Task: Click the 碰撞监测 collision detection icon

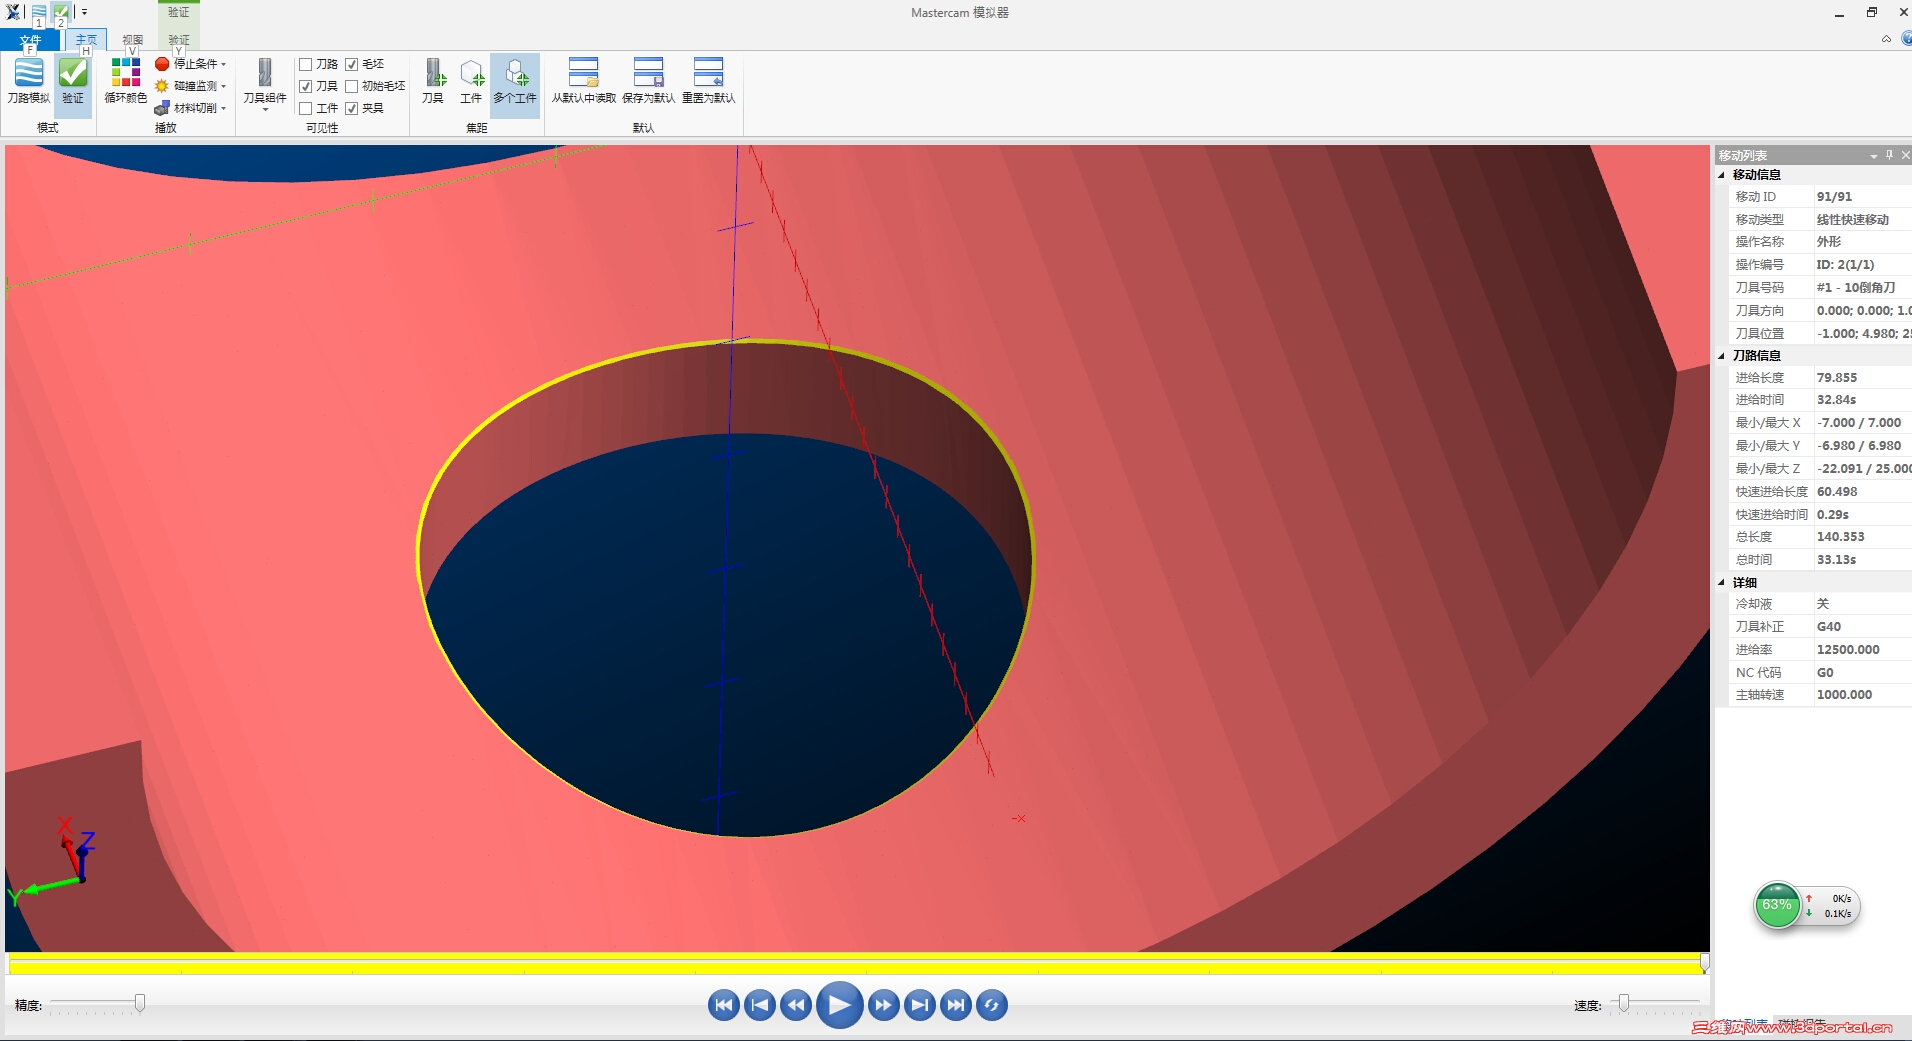Action: (x=162, y=86)
